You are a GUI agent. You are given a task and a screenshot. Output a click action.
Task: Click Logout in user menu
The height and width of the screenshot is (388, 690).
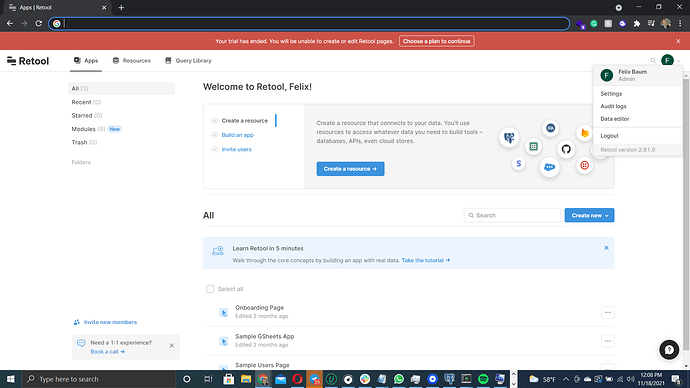[x=609, y=135]
